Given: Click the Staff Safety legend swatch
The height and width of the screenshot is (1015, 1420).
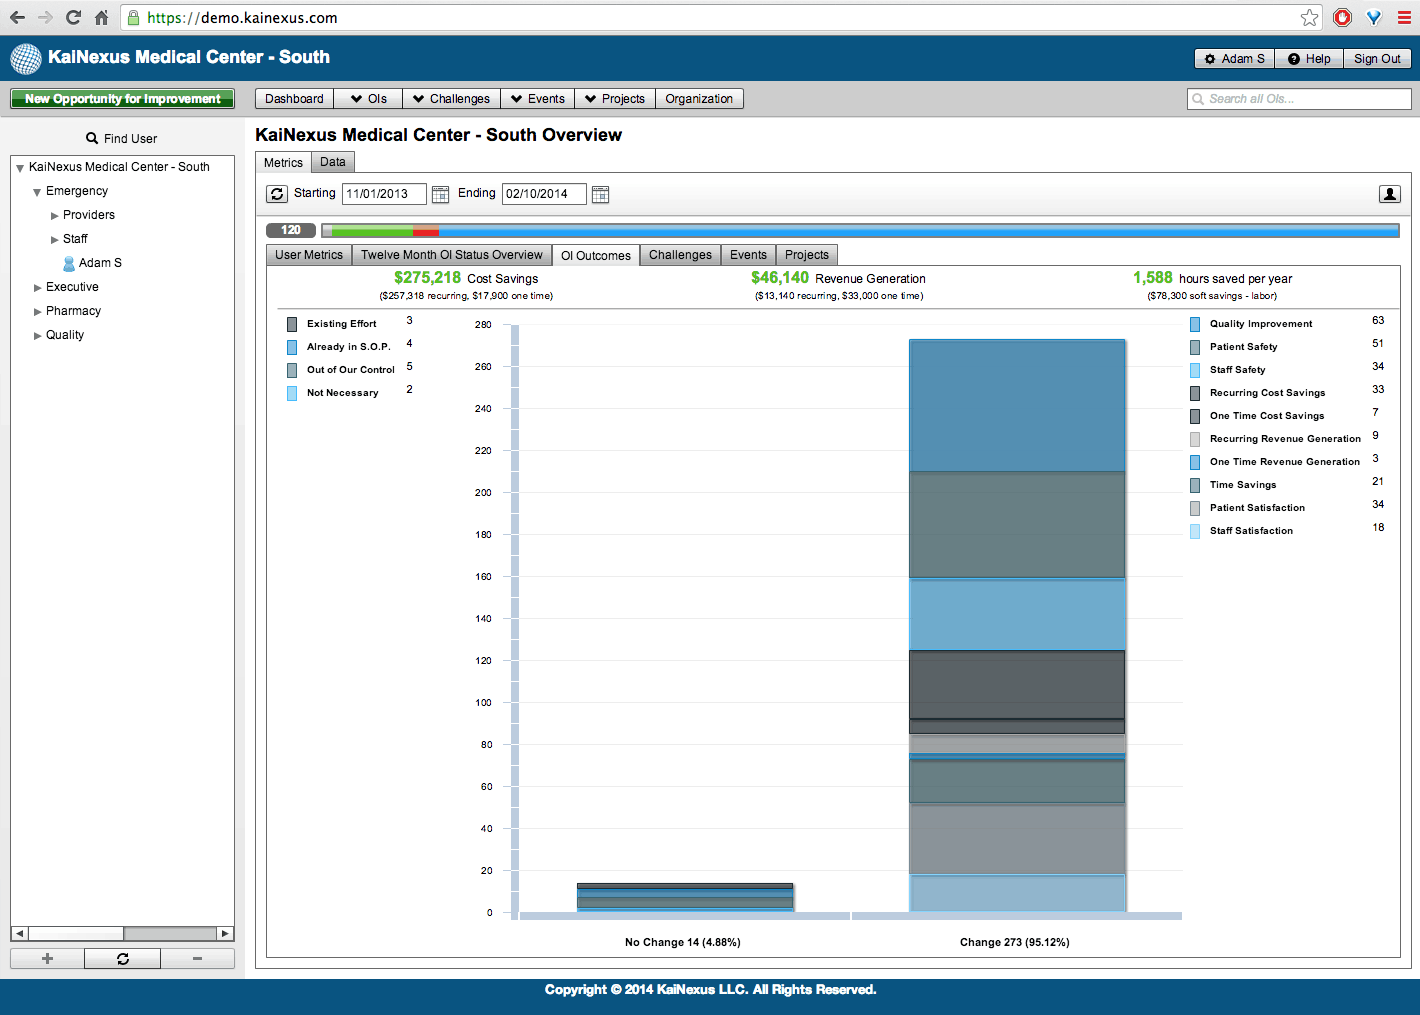Looking at the screenshot, I should pos(1195,370).
